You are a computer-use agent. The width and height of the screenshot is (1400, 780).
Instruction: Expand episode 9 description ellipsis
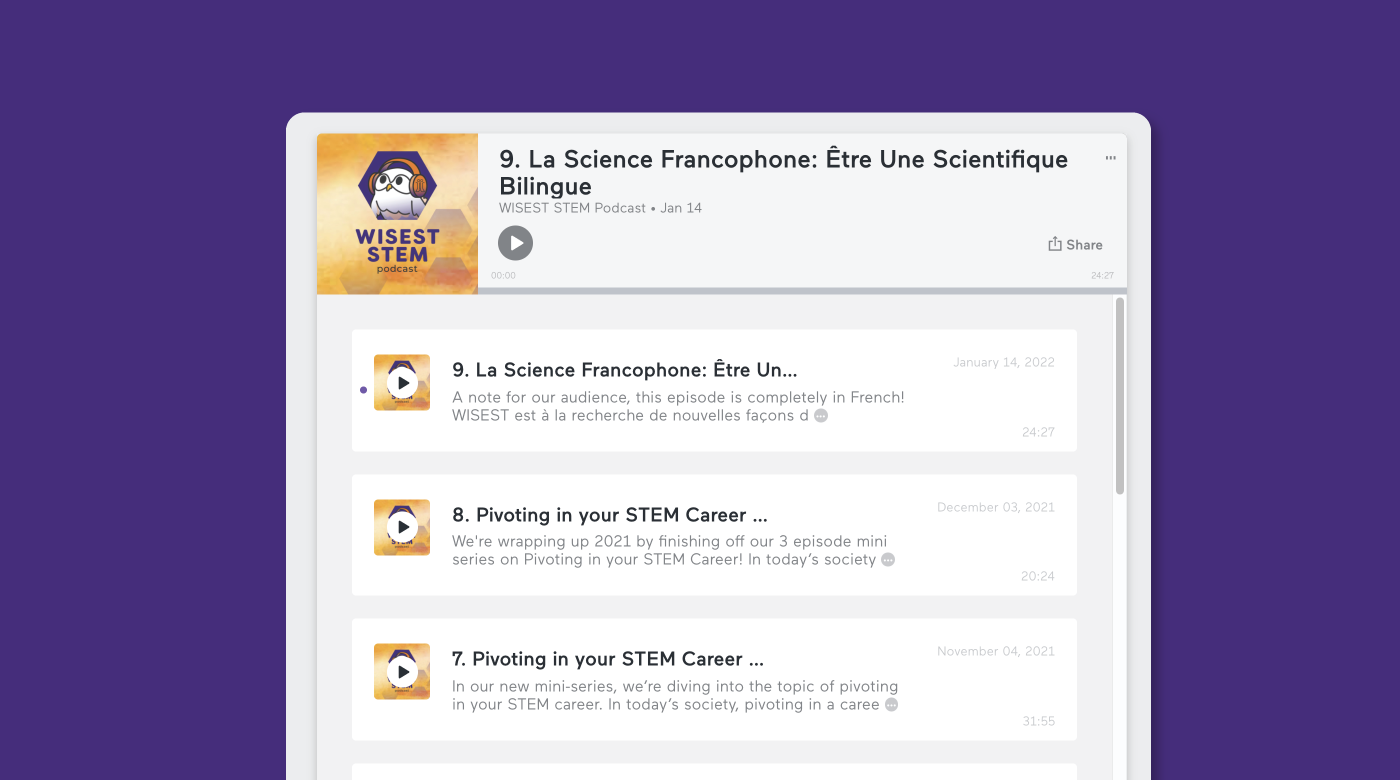point(821,415)
